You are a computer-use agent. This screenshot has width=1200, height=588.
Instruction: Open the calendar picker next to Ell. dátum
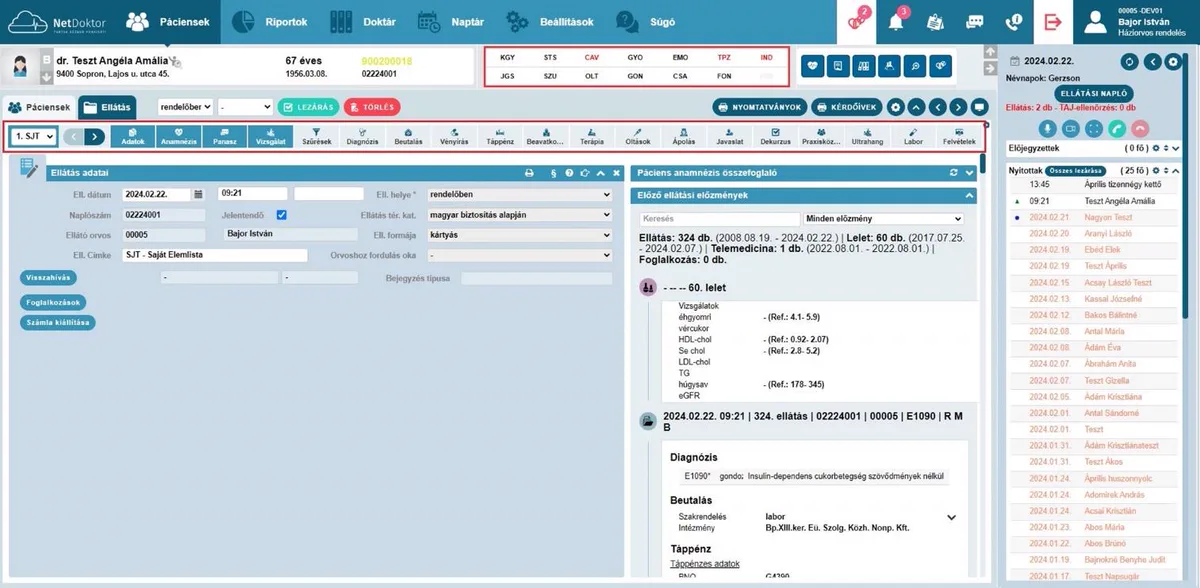click(198, 194)
